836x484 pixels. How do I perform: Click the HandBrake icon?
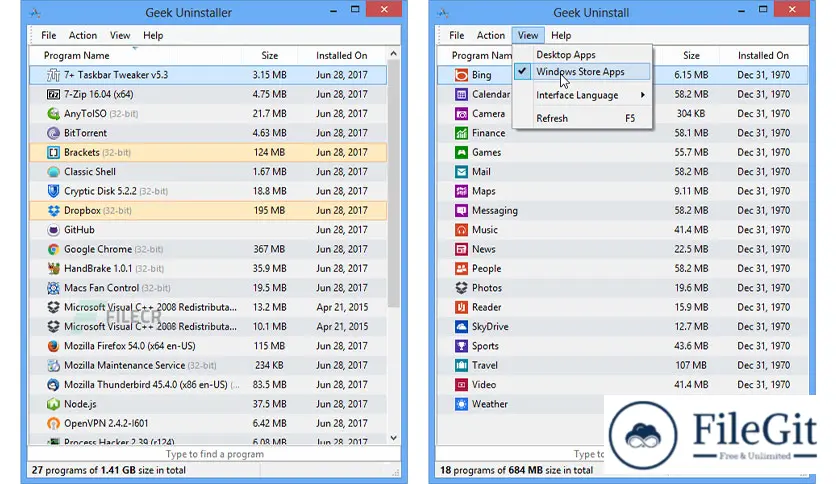coord(53,269)
